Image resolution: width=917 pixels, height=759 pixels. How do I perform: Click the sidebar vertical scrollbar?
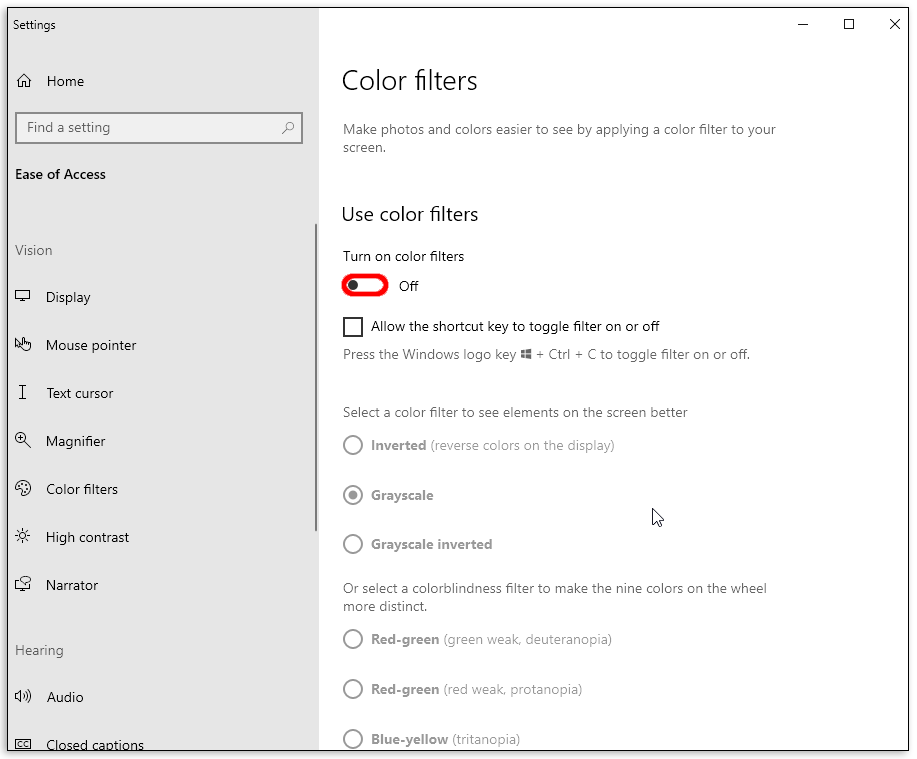(x=315, y=380)
